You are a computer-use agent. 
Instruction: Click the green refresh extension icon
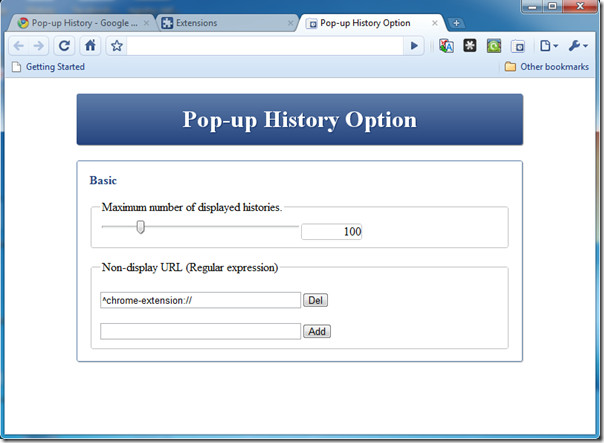point(494,46)
